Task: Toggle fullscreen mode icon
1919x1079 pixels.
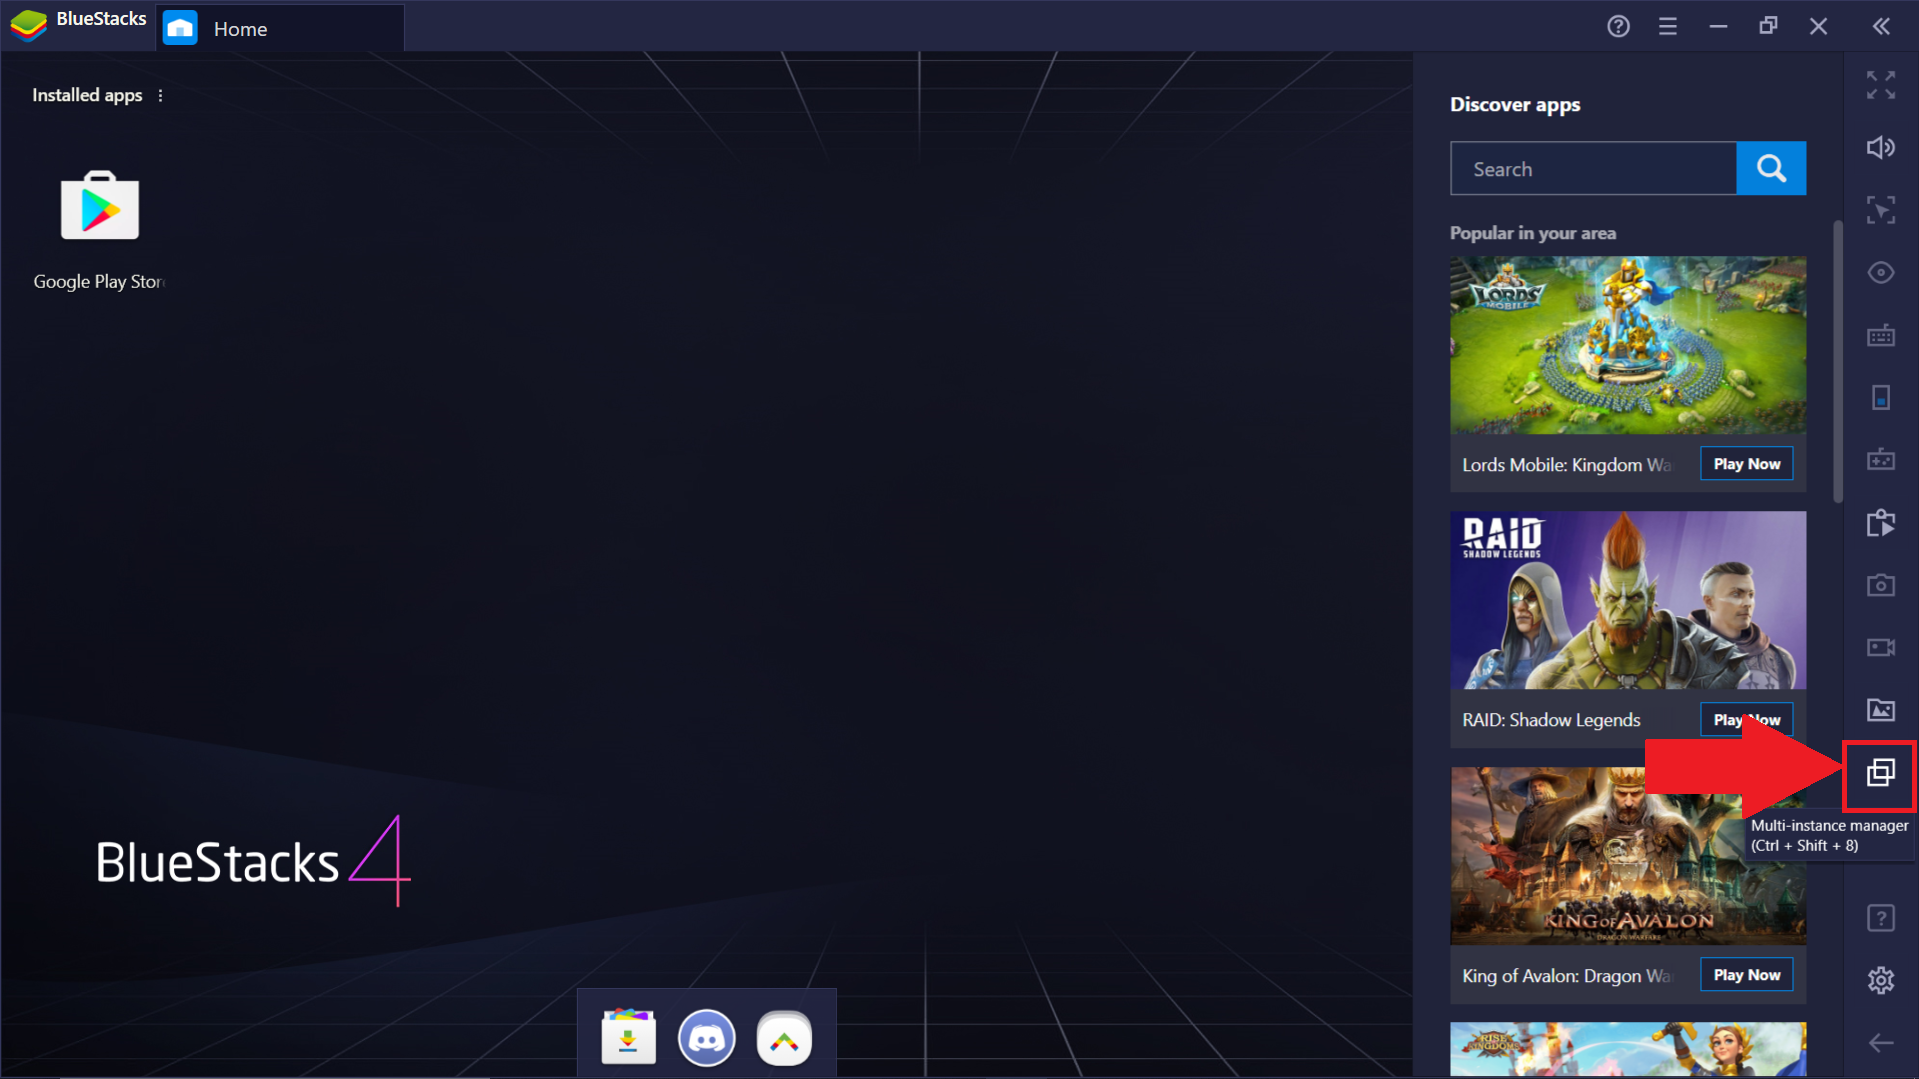Action: pyautogui.click(x=1880, y=85)
